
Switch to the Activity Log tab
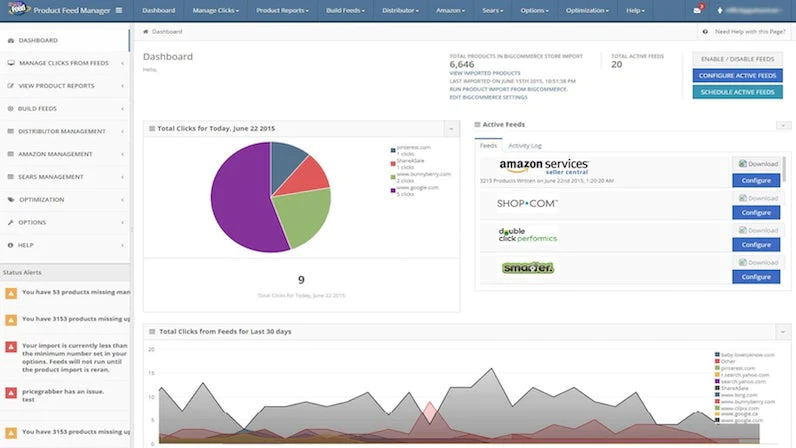(x=525, y=146)
